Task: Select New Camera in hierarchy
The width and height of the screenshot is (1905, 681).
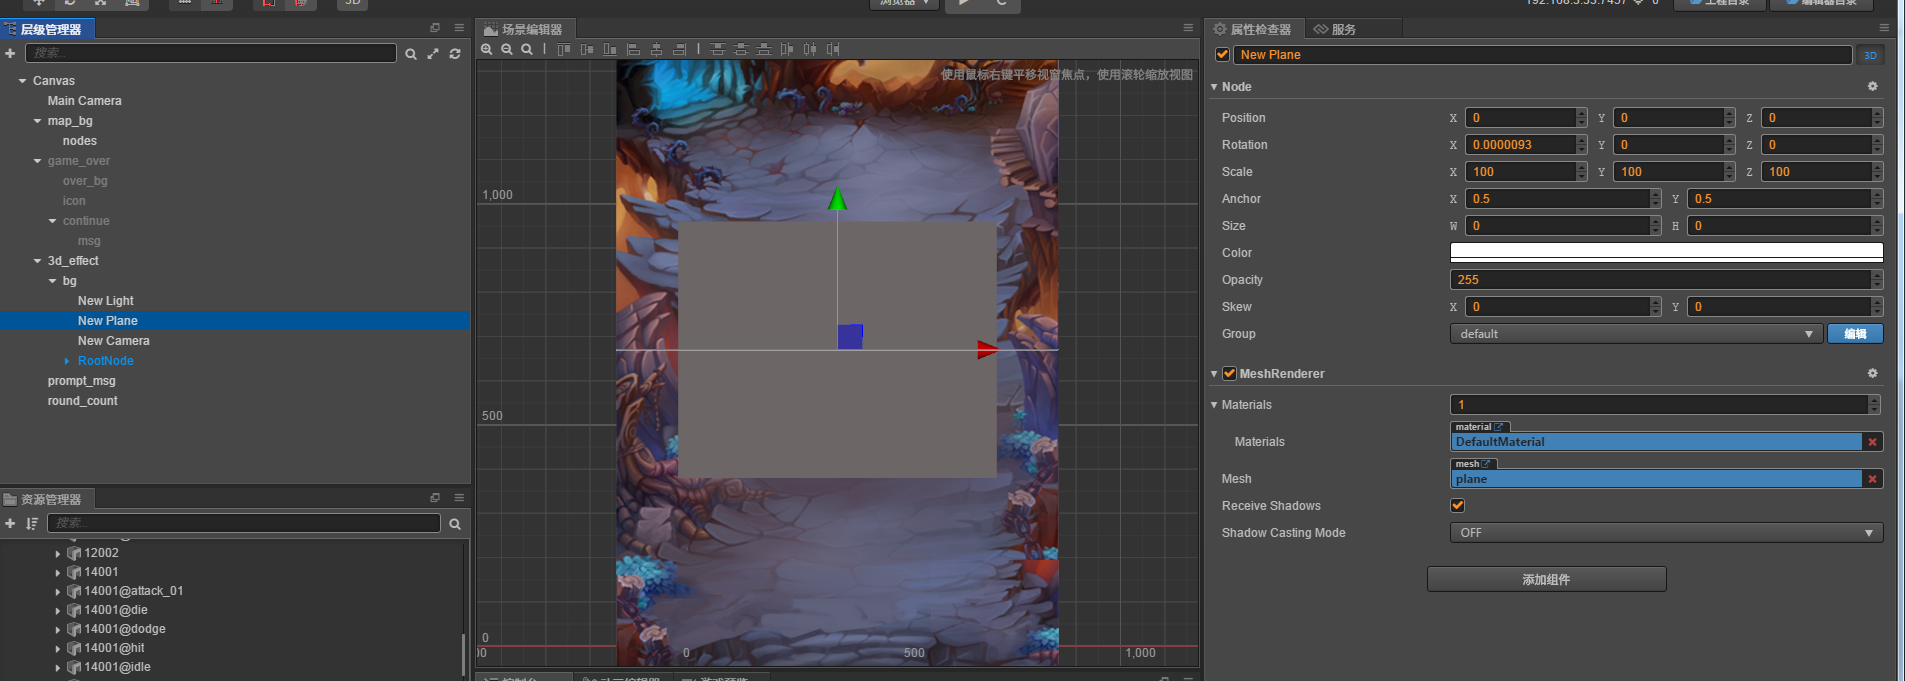Action: click(114, 341)
